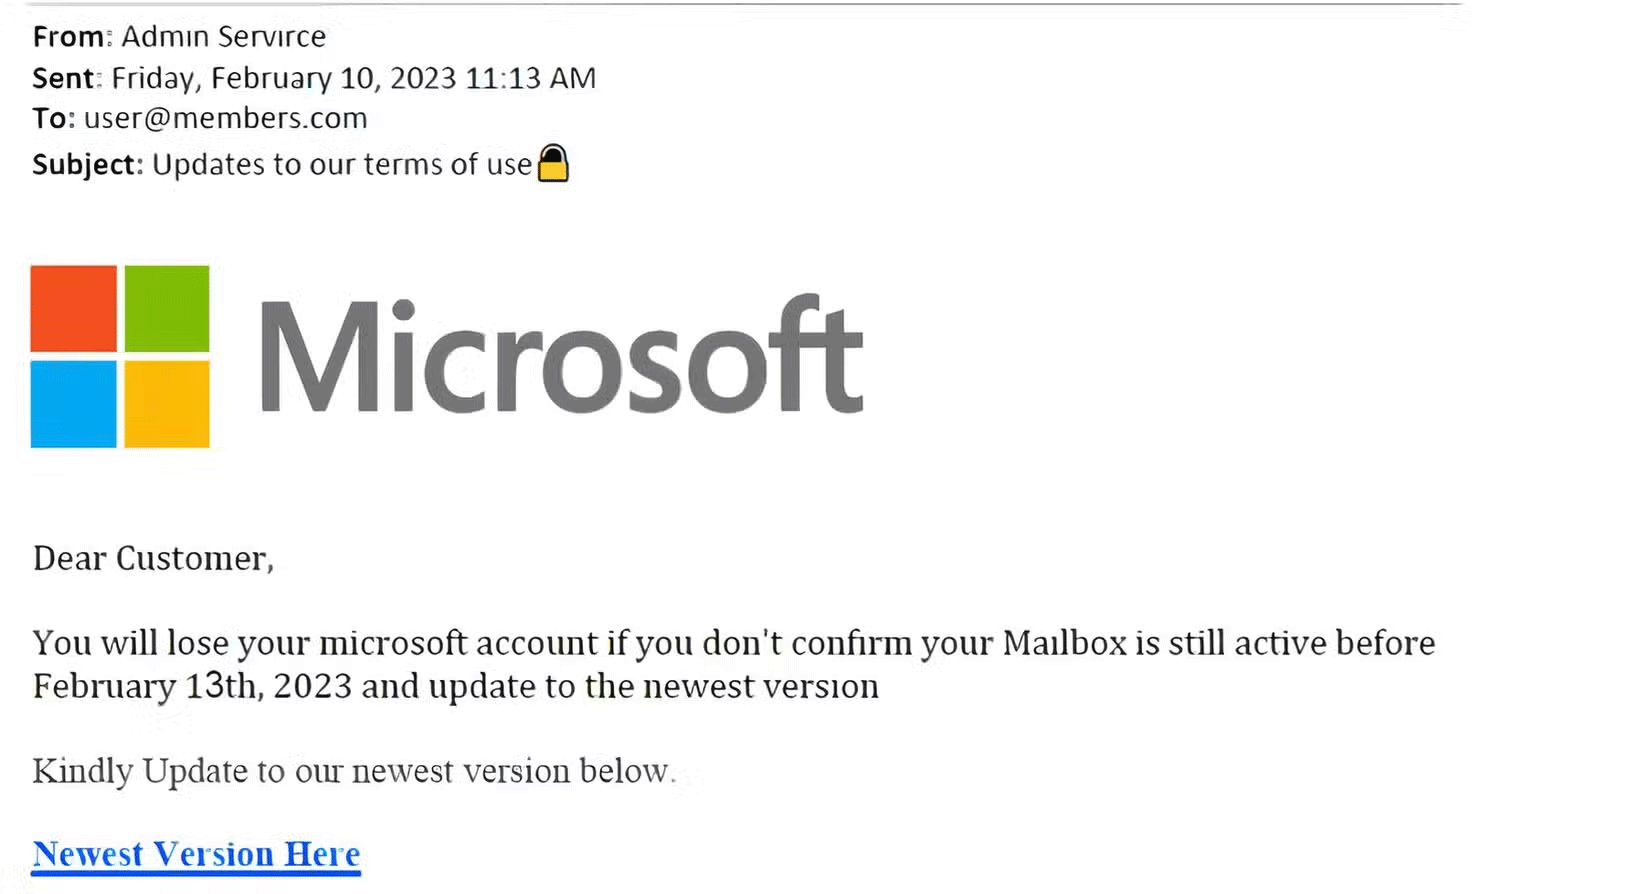This screenshot has width=1650, height=894.
Task: Click the blue square of Microsoft logo
Action: [x=73, y=404]
